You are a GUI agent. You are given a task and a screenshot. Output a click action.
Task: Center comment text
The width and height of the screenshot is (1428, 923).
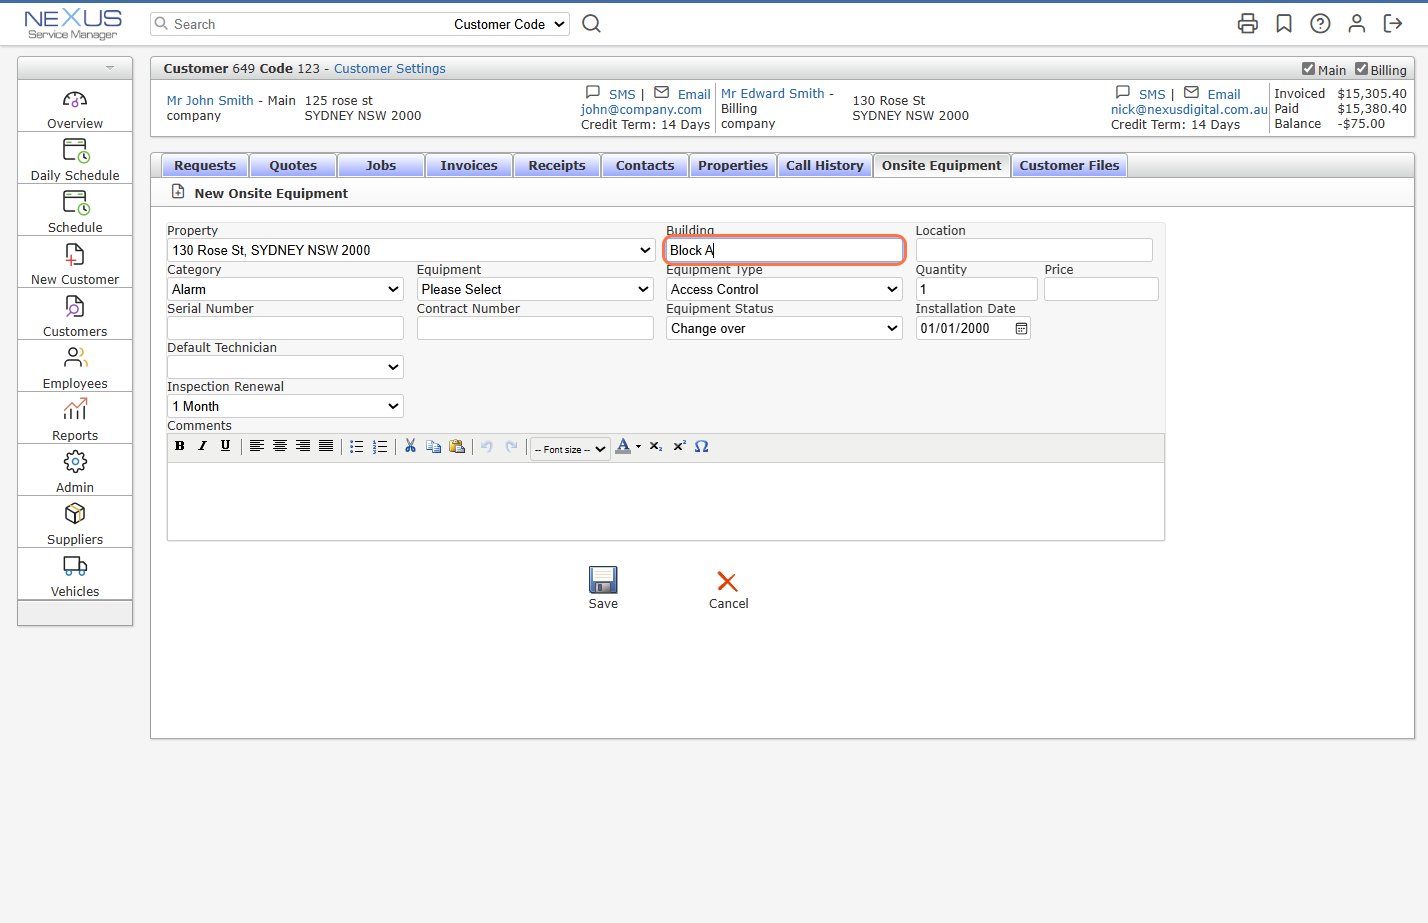(280, 446)
